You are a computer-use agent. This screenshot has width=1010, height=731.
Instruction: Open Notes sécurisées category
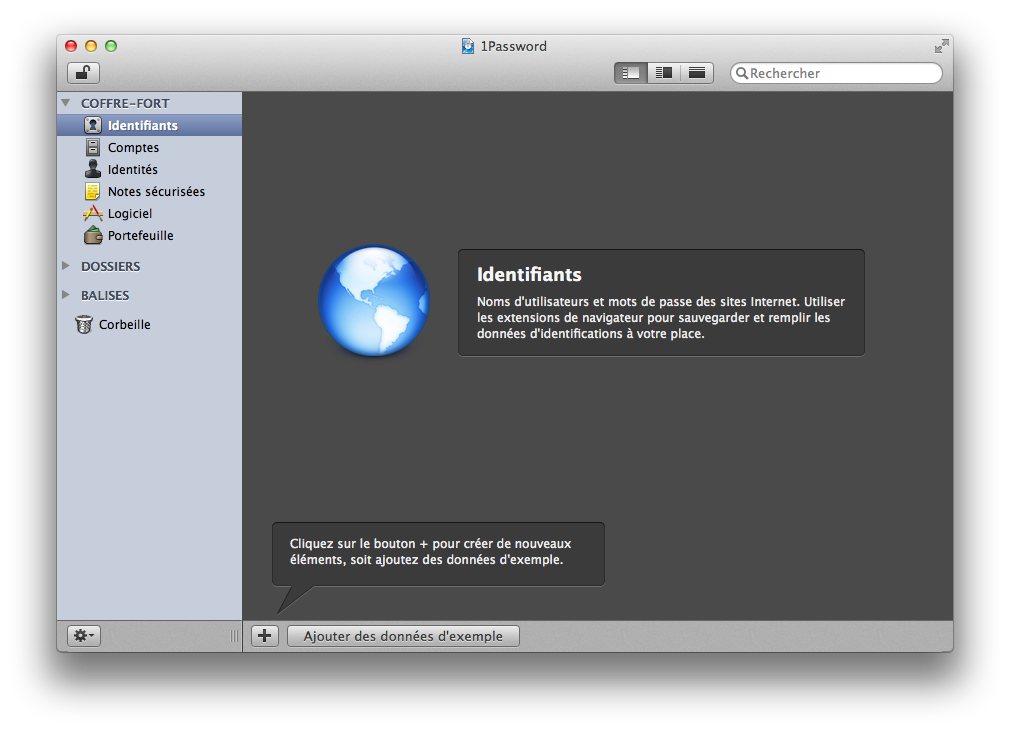[149, 191]
